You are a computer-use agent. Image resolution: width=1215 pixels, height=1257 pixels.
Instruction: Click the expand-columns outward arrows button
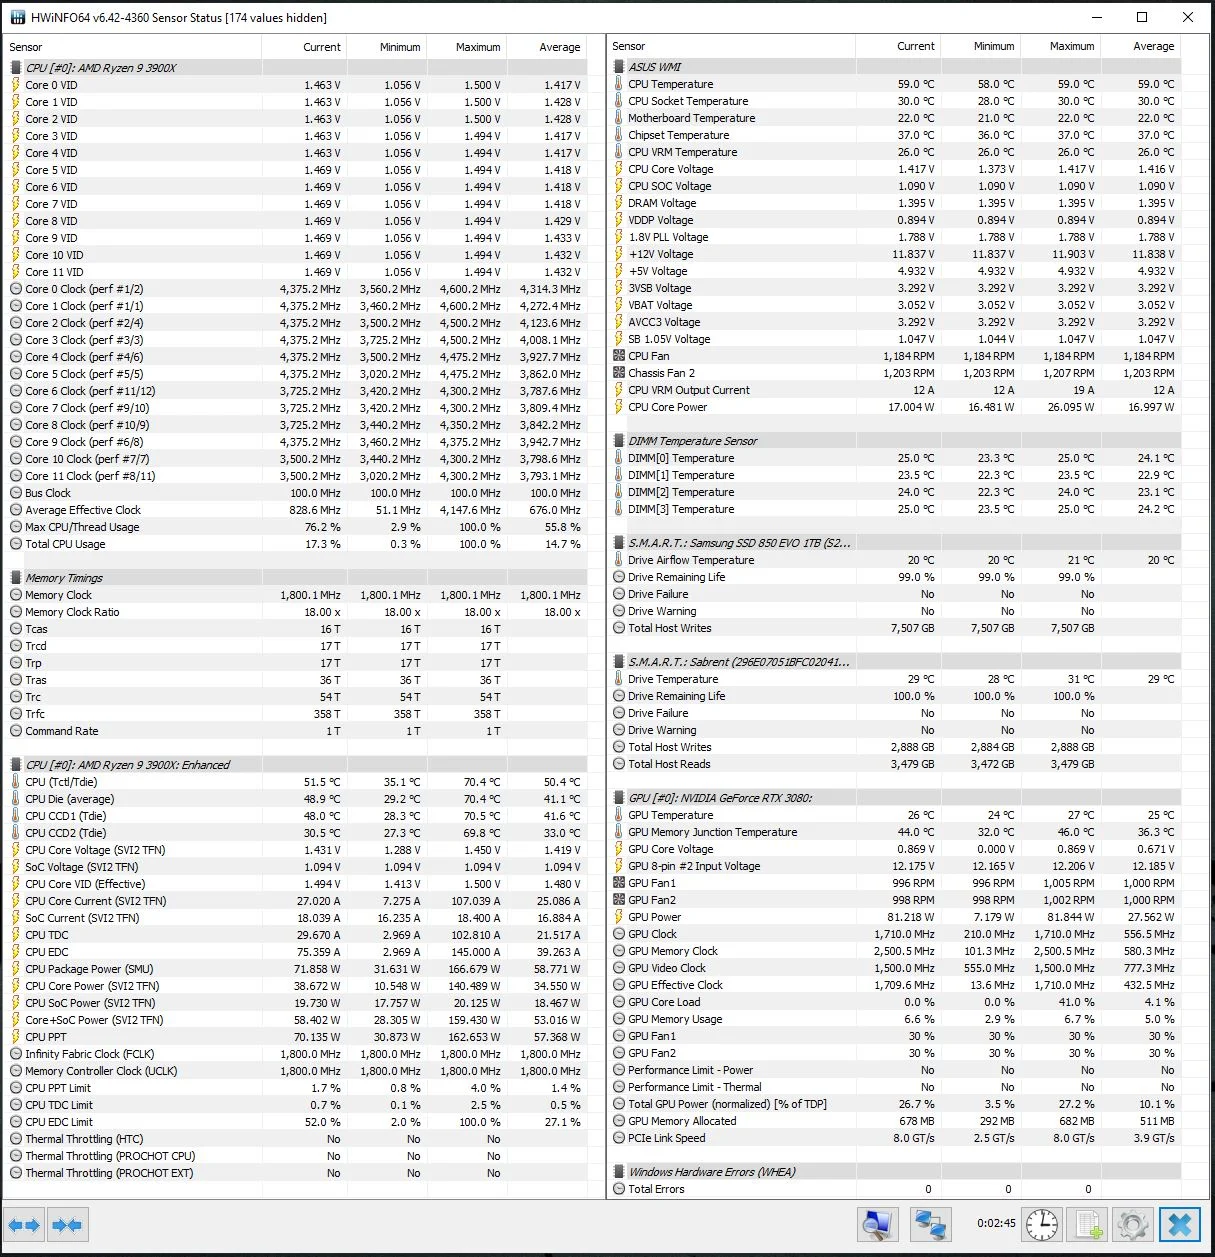point(24,1225)
